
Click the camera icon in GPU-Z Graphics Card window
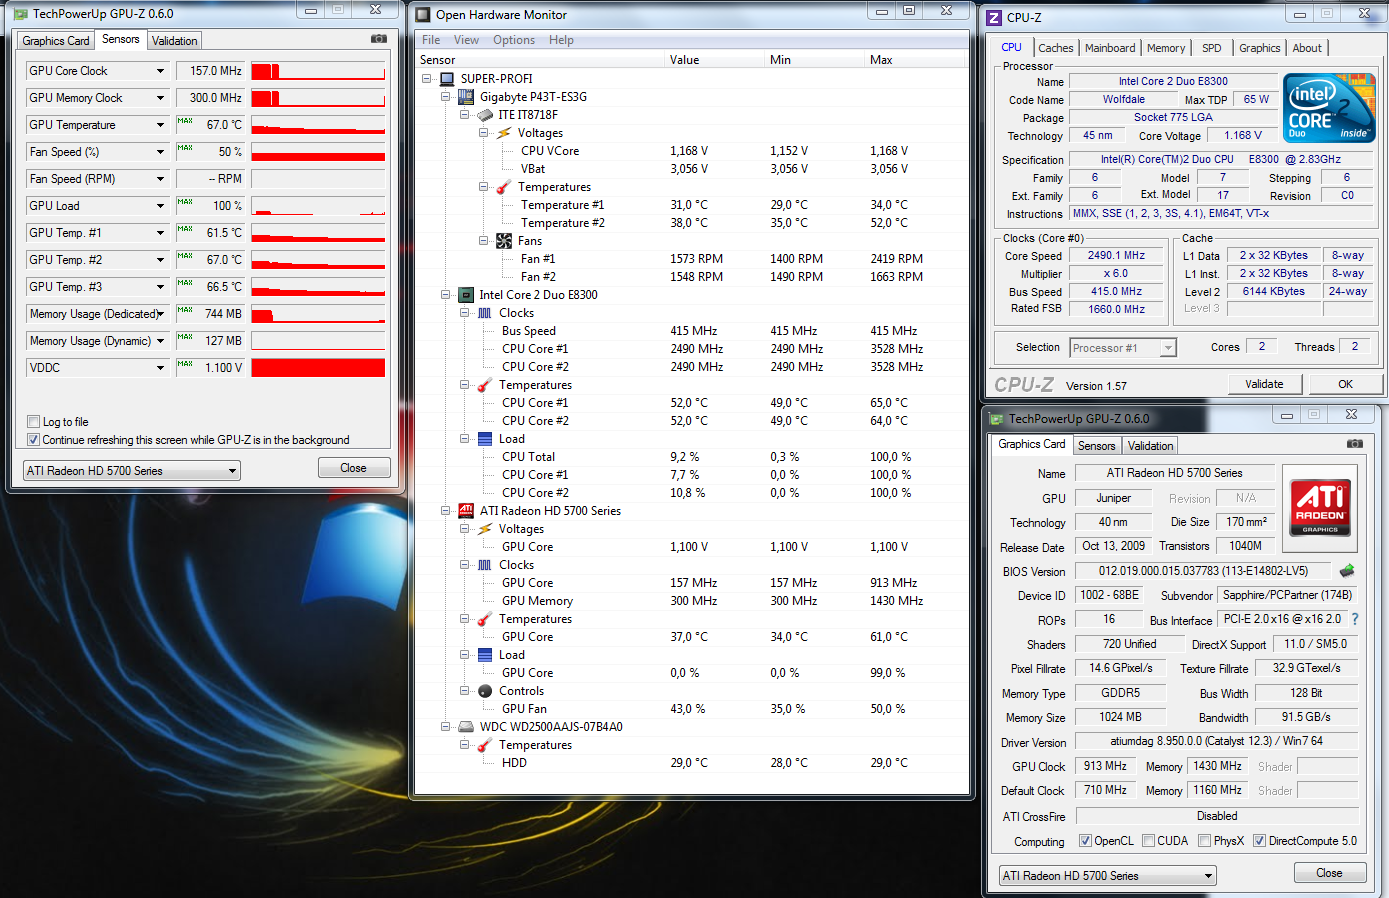1354,444
